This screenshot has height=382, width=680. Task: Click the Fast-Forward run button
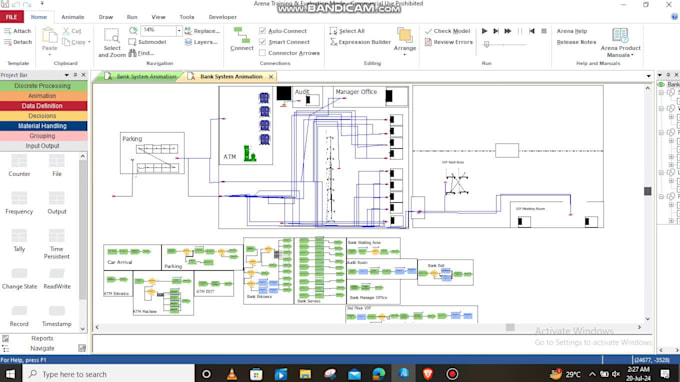pos(507,31)
